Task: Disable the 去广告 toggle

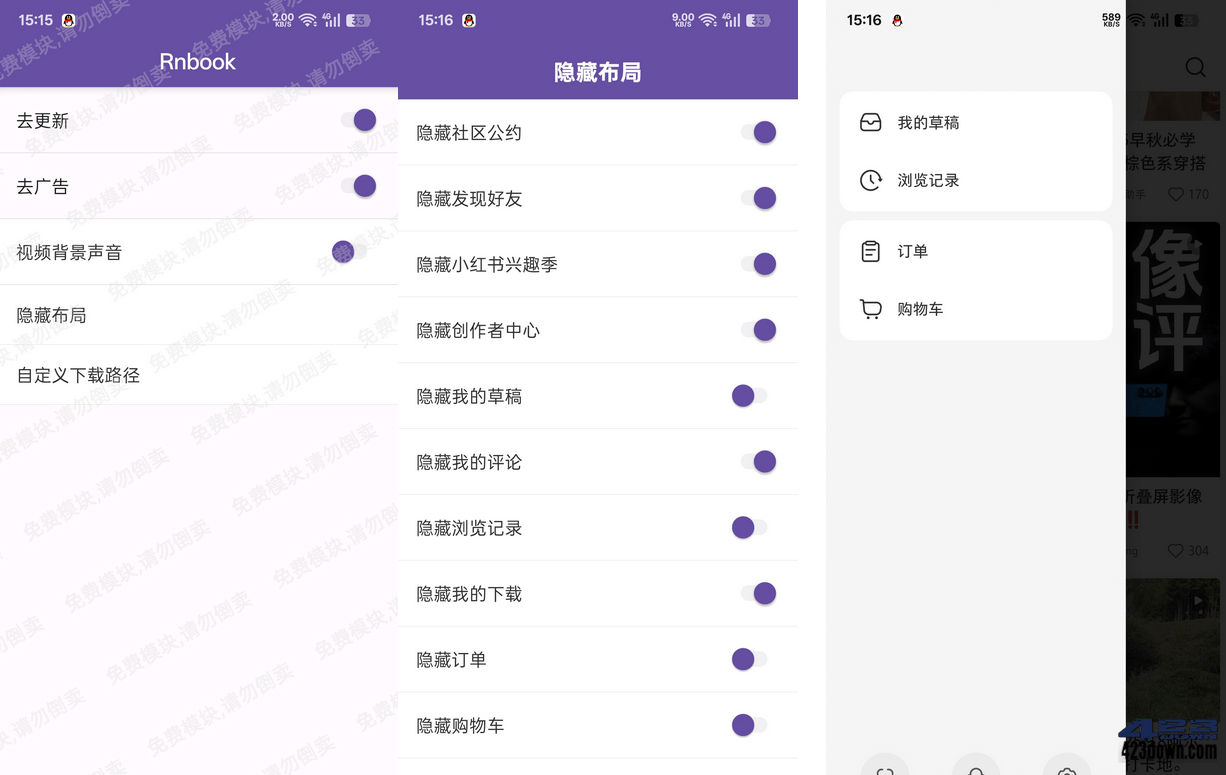Action: (364, 186)
